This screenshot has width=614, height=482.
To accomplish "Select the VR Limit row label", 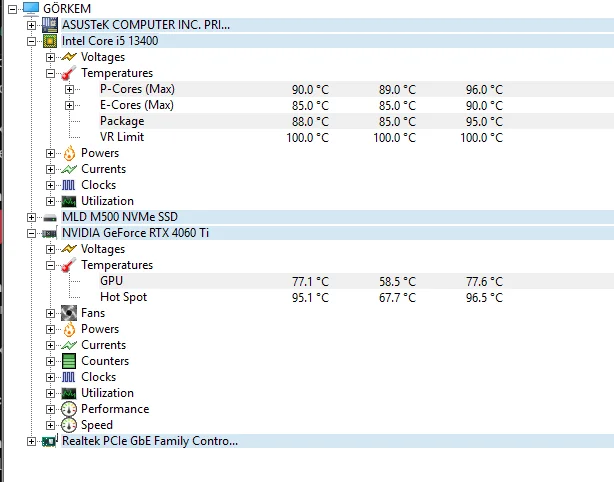I will point(122,137).
